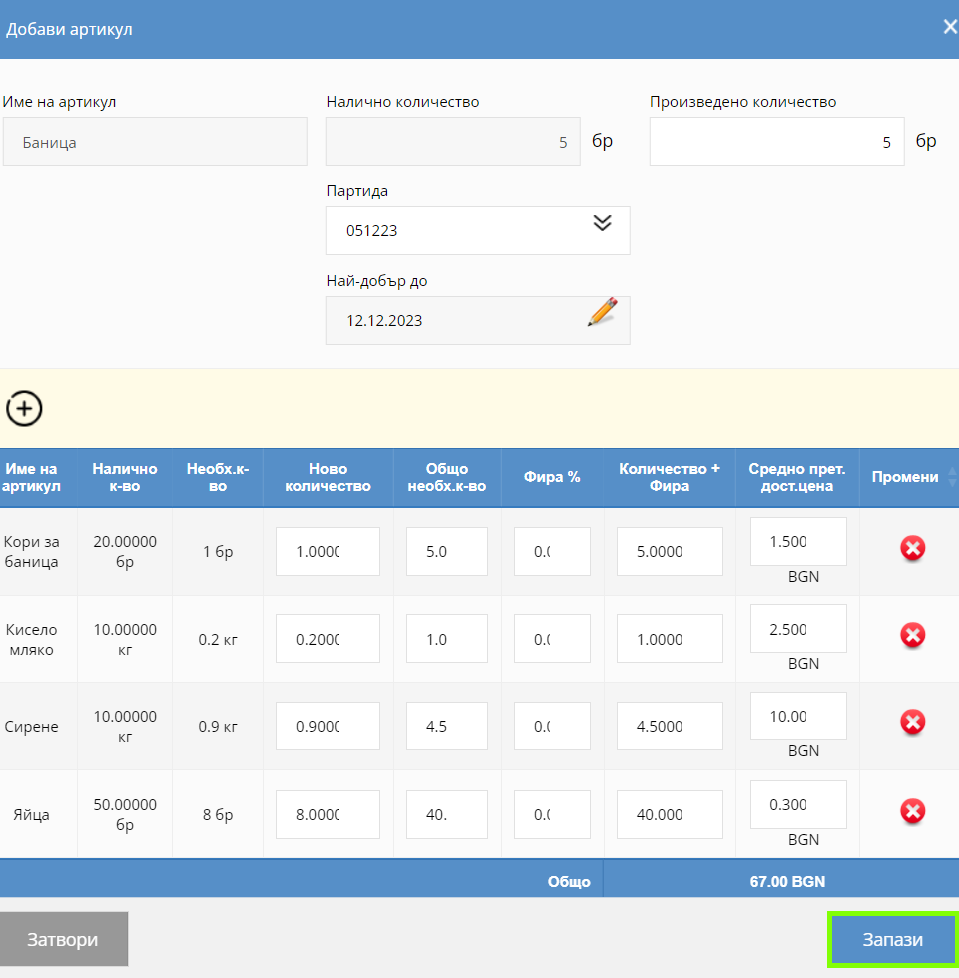Click the Име на артикул field

(155, 142)
